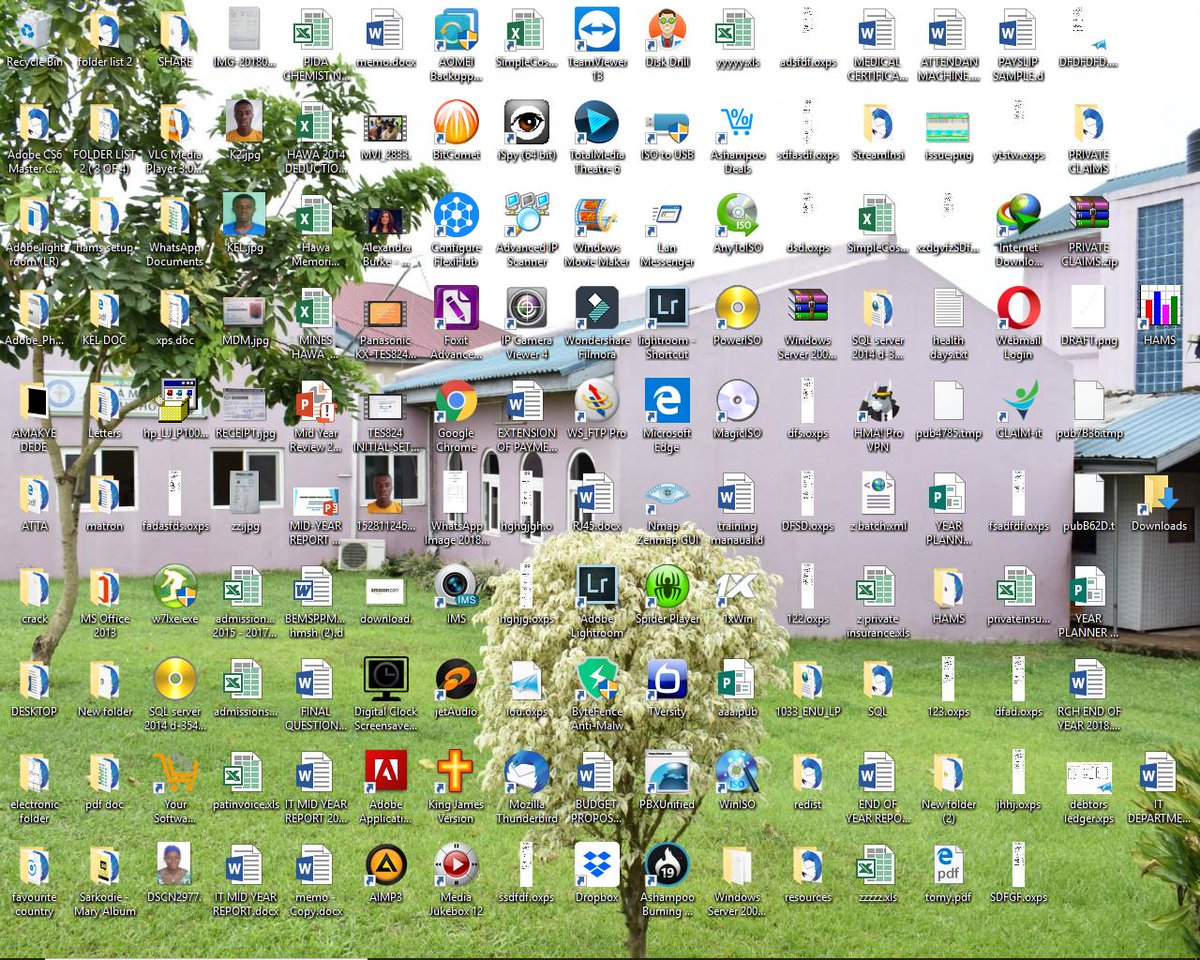This screenshot has height=960, width=1200.
Task: Launch Windows Movie Maker
Action: [596, 215]
